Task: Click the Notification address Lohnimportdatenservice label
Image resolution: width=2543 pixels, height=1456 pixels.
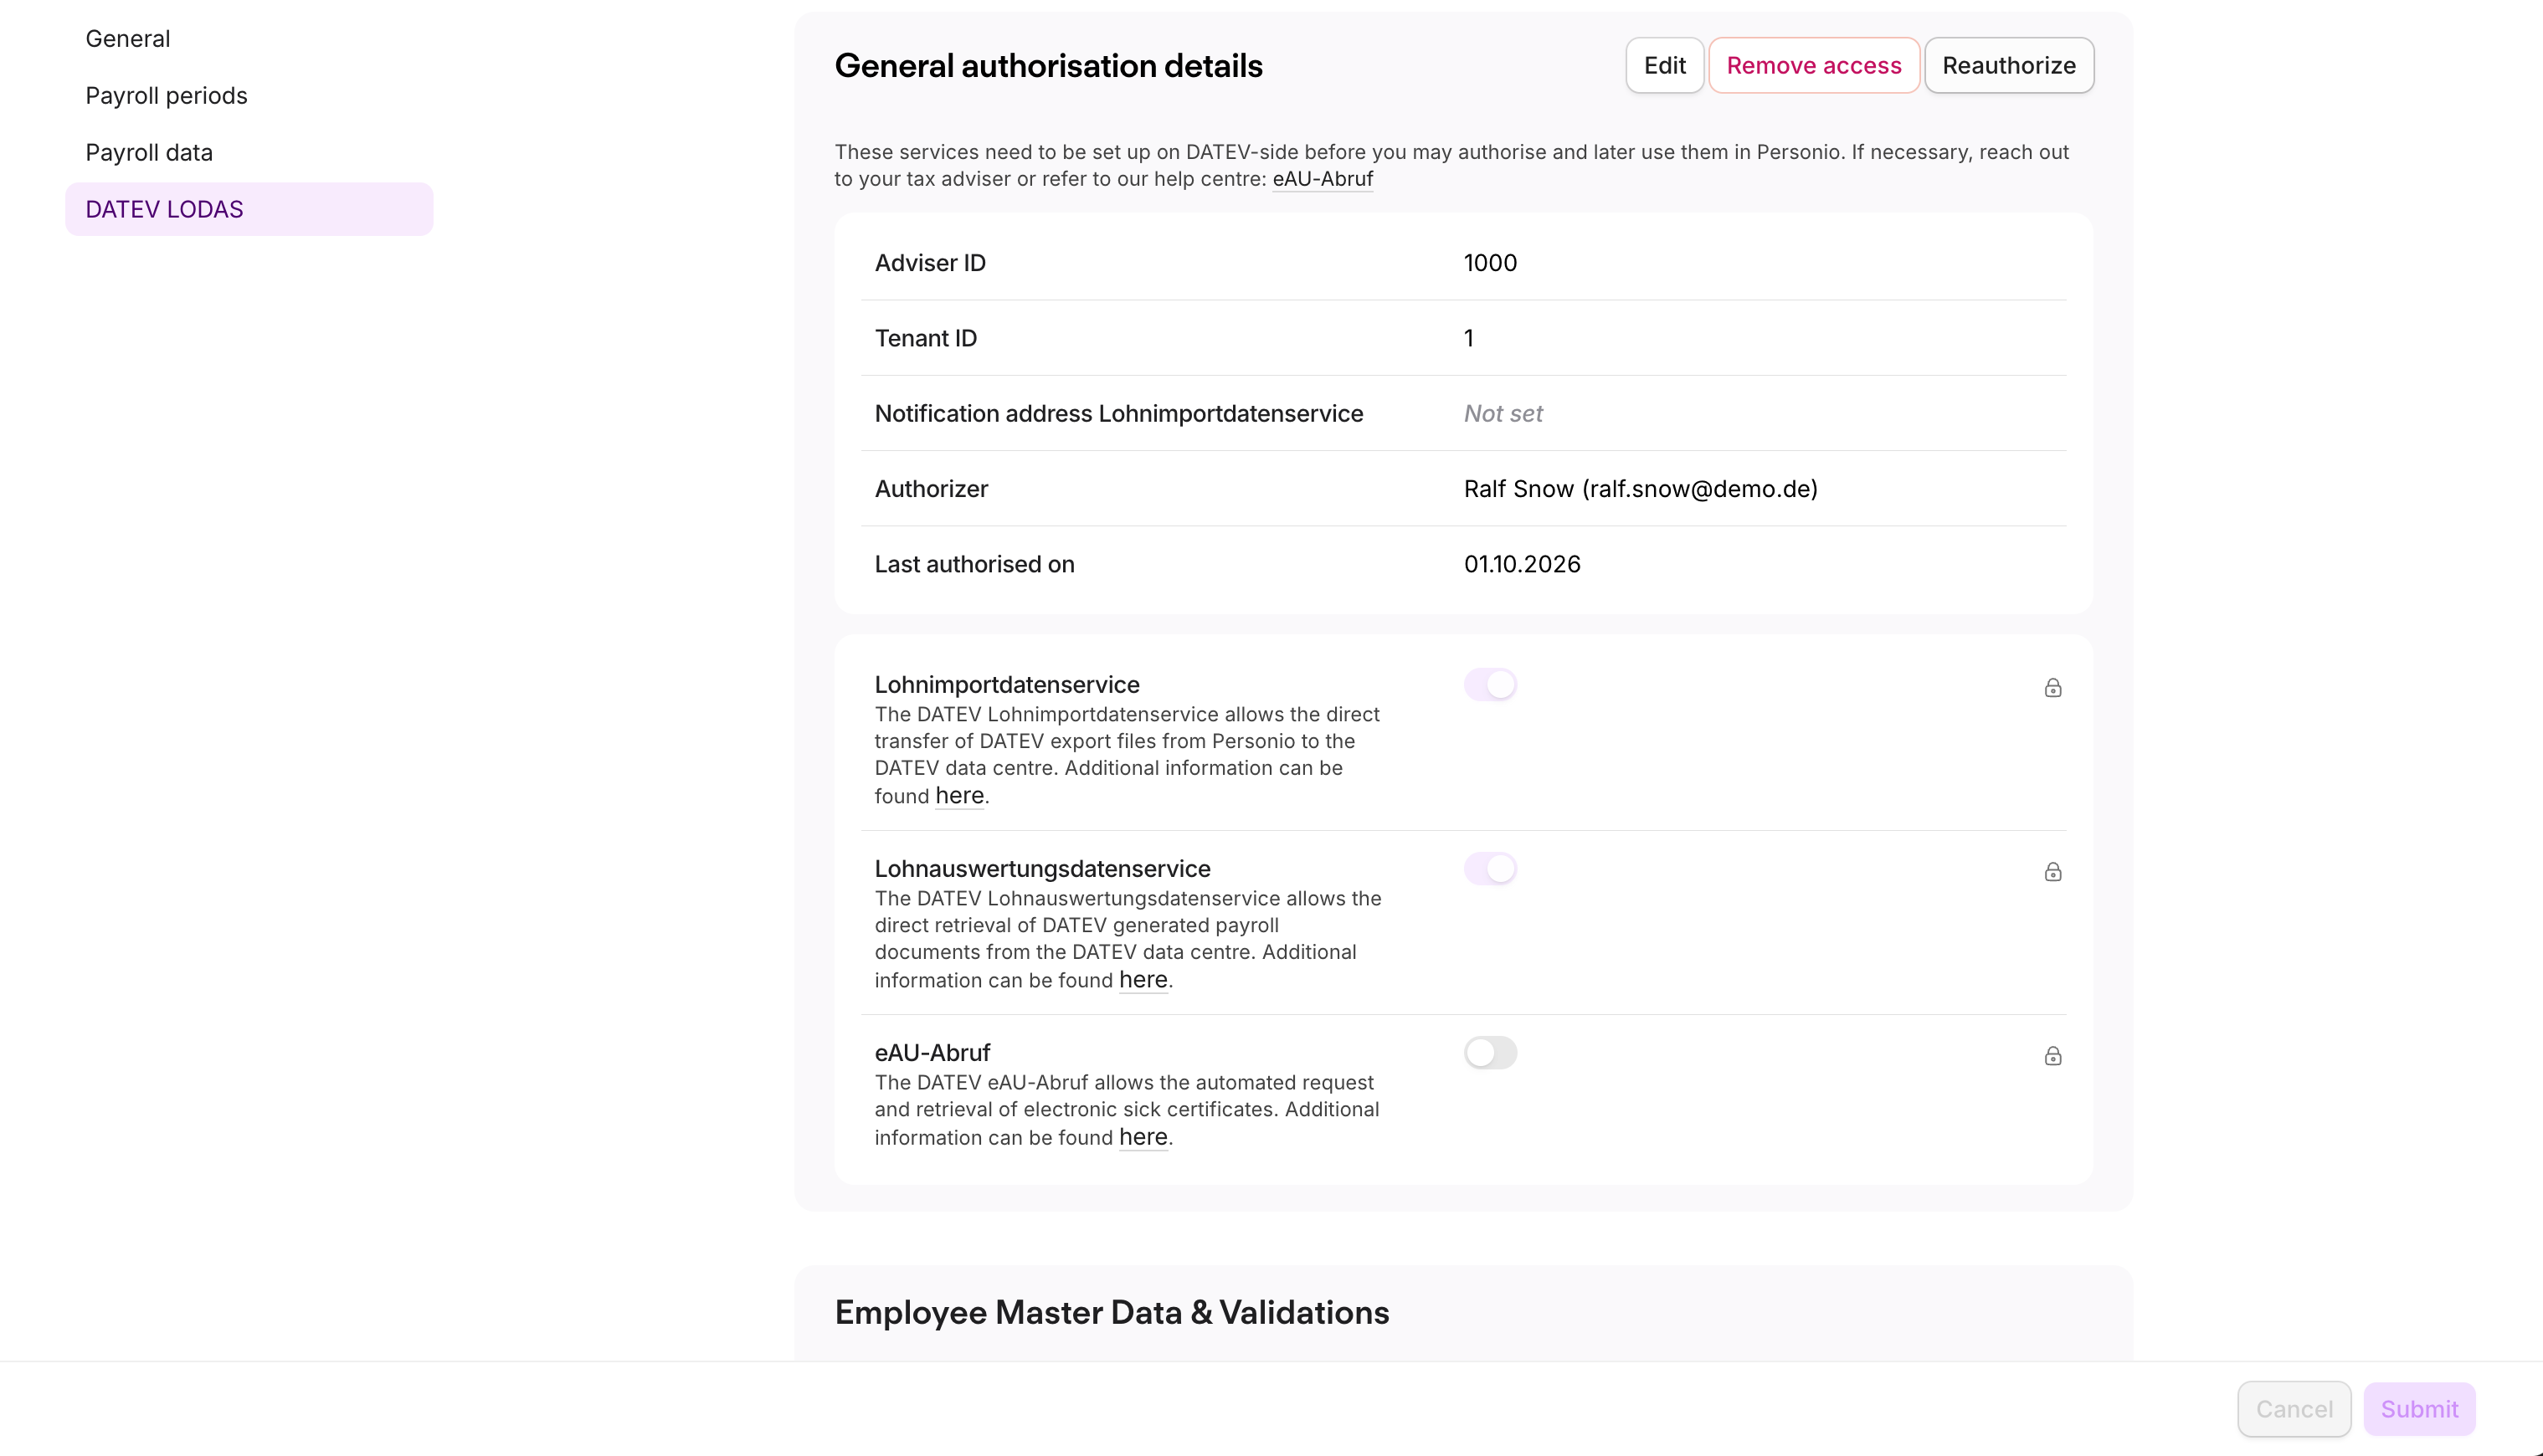Action: click(1119, 414)
